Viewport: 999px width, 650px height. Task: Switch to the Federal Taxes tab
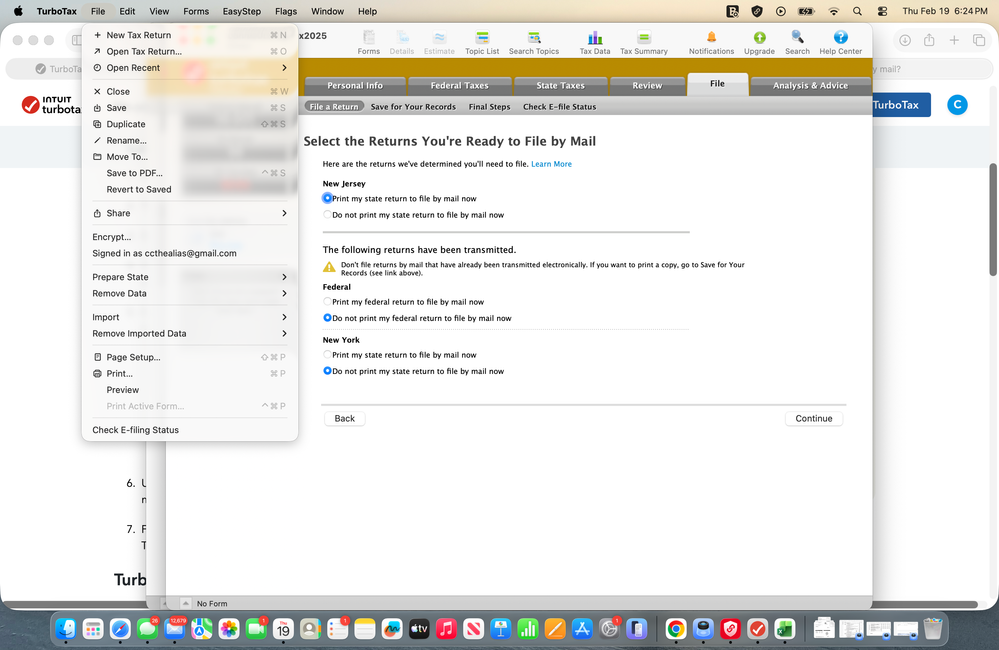(x=459, y=86)
